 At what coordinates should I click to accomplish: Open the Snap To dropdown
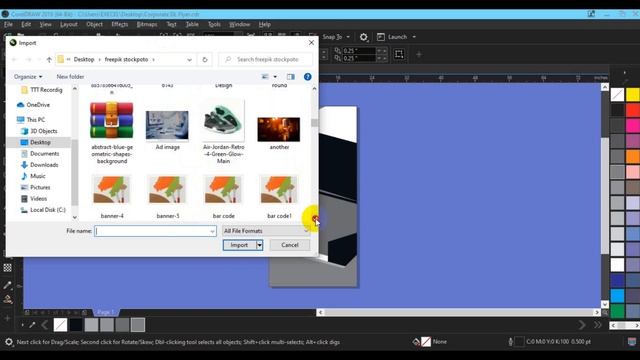click(336, 37)
